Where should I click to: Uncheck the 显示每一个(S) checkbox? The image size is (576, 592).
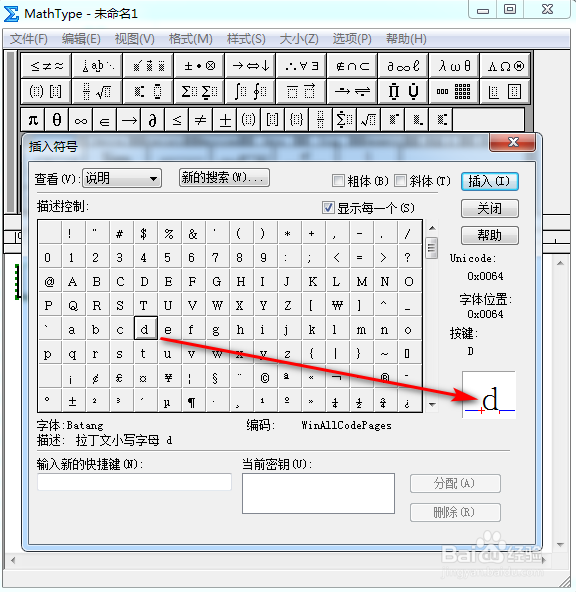tap(328, 207)
